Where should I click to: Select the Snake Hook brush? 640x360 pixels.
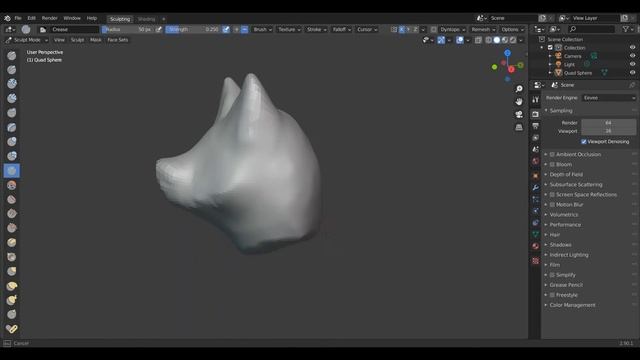[x=11, y=300]
